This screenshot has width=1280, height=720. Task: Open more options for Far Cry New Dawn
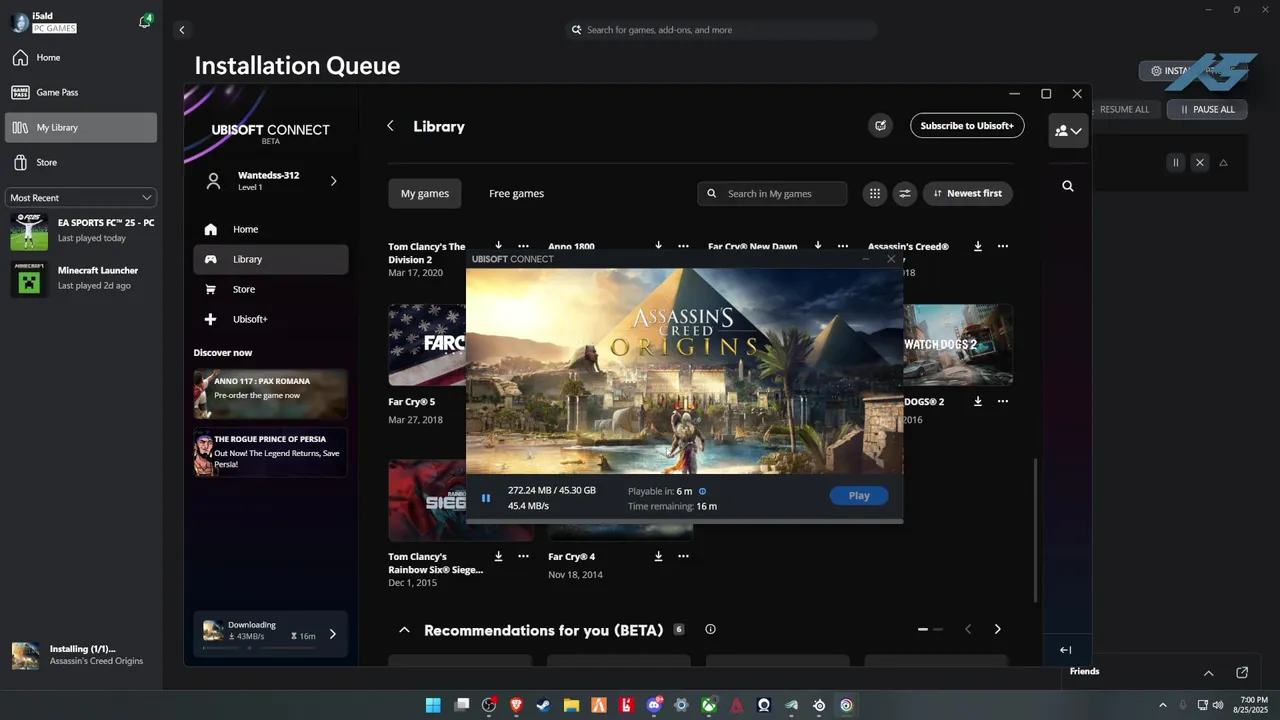[x=843, y=246]
